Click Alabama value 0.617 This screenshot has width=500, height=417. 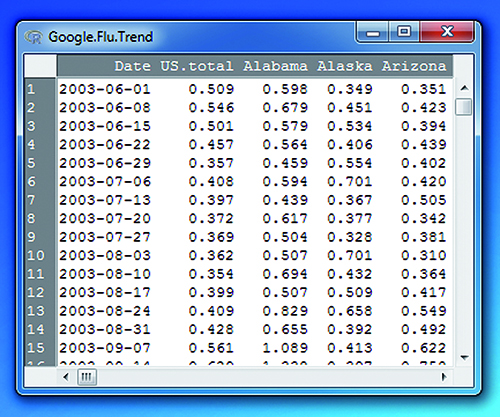coord(285,218)
